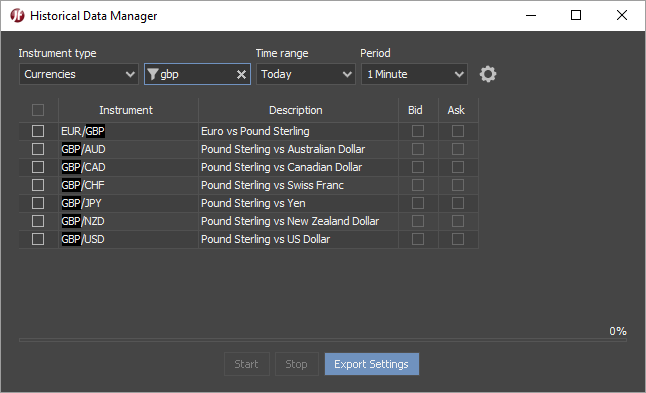
Task: Click the download progress bar
Action: coord(323,340)
